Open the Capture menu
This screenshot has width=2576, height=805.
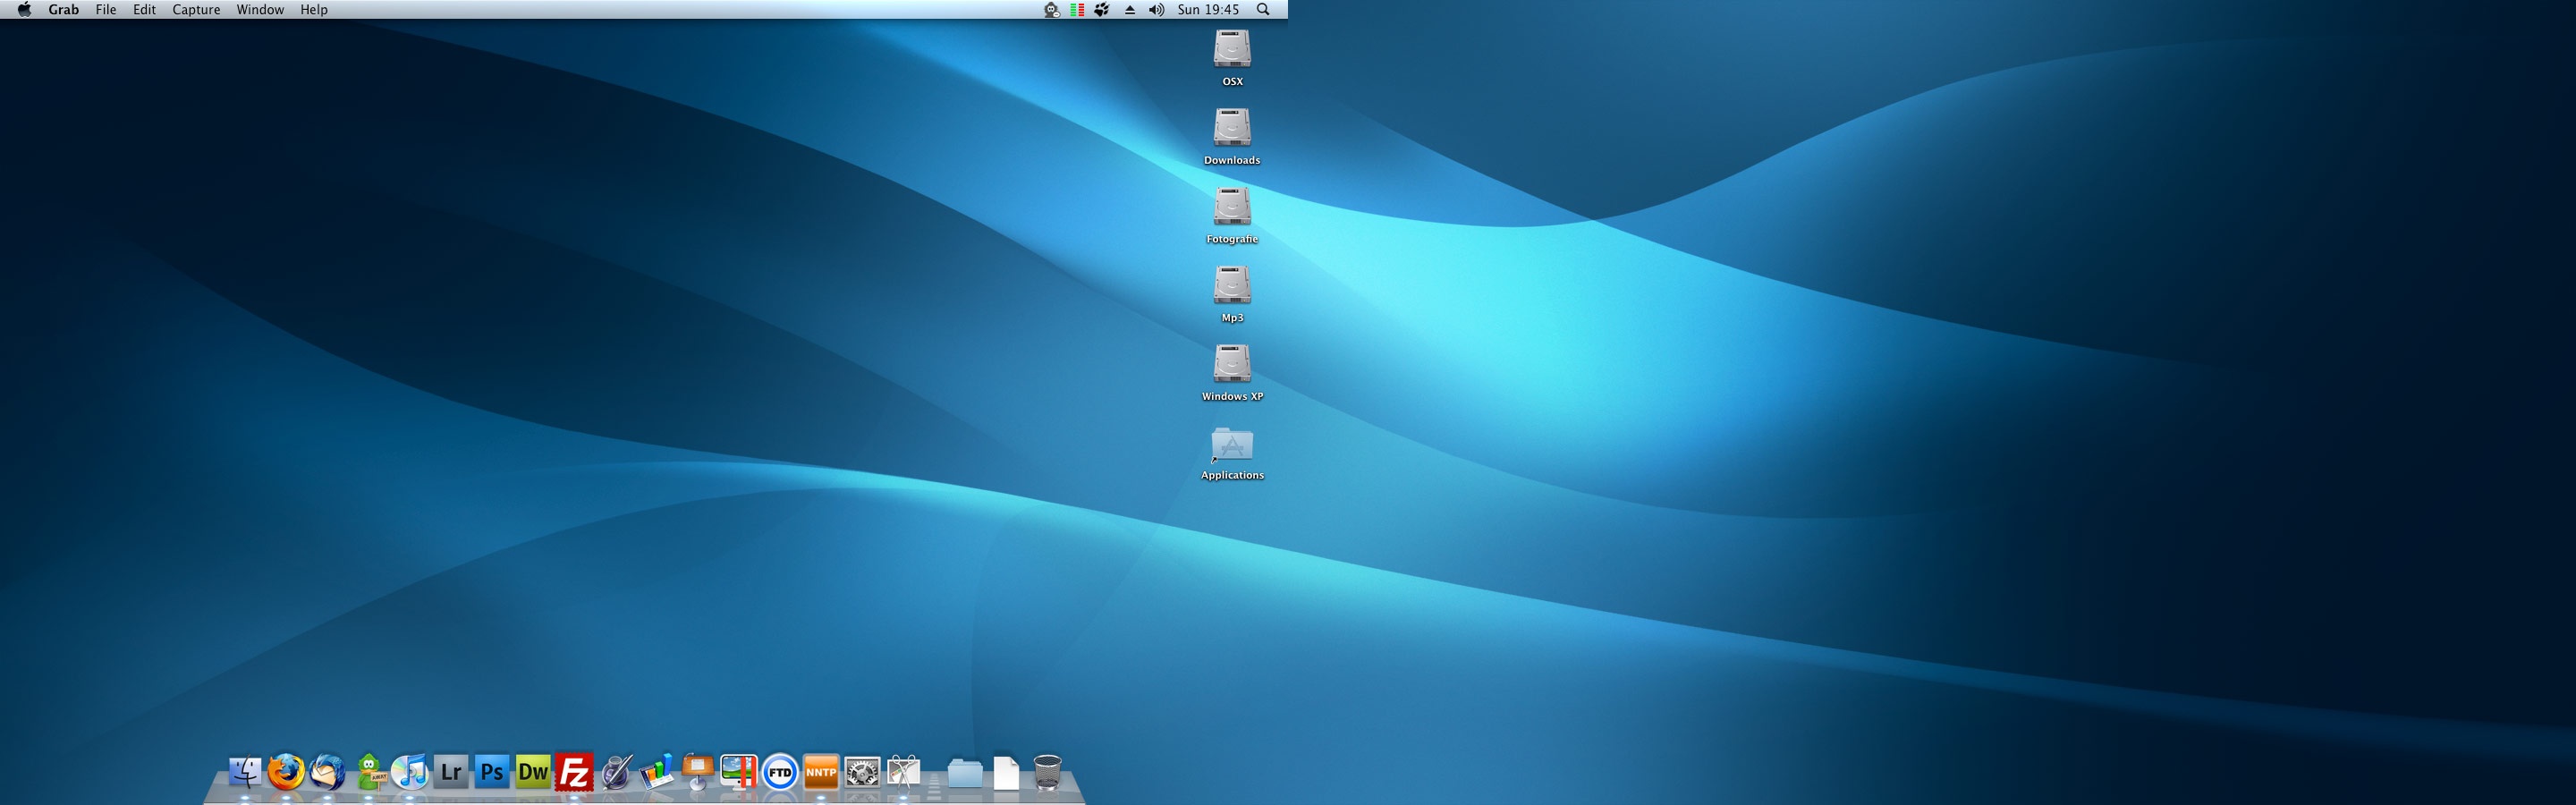(196, 9)
